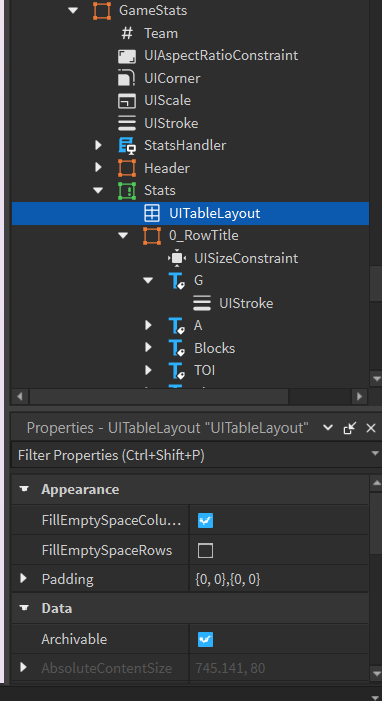The image size is (382, 701).
Task: Select the UIScale item
Action: pyautogui.click(x=167, y=101)
